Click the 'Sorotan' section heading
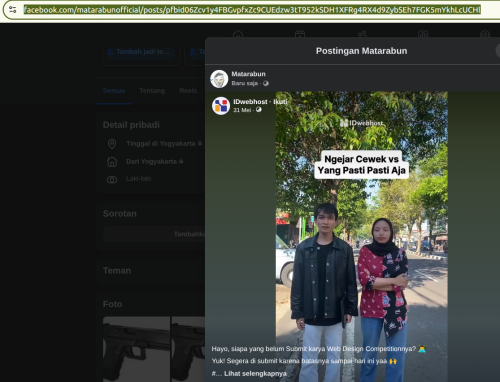500x382 pixels. coord(120,214)
